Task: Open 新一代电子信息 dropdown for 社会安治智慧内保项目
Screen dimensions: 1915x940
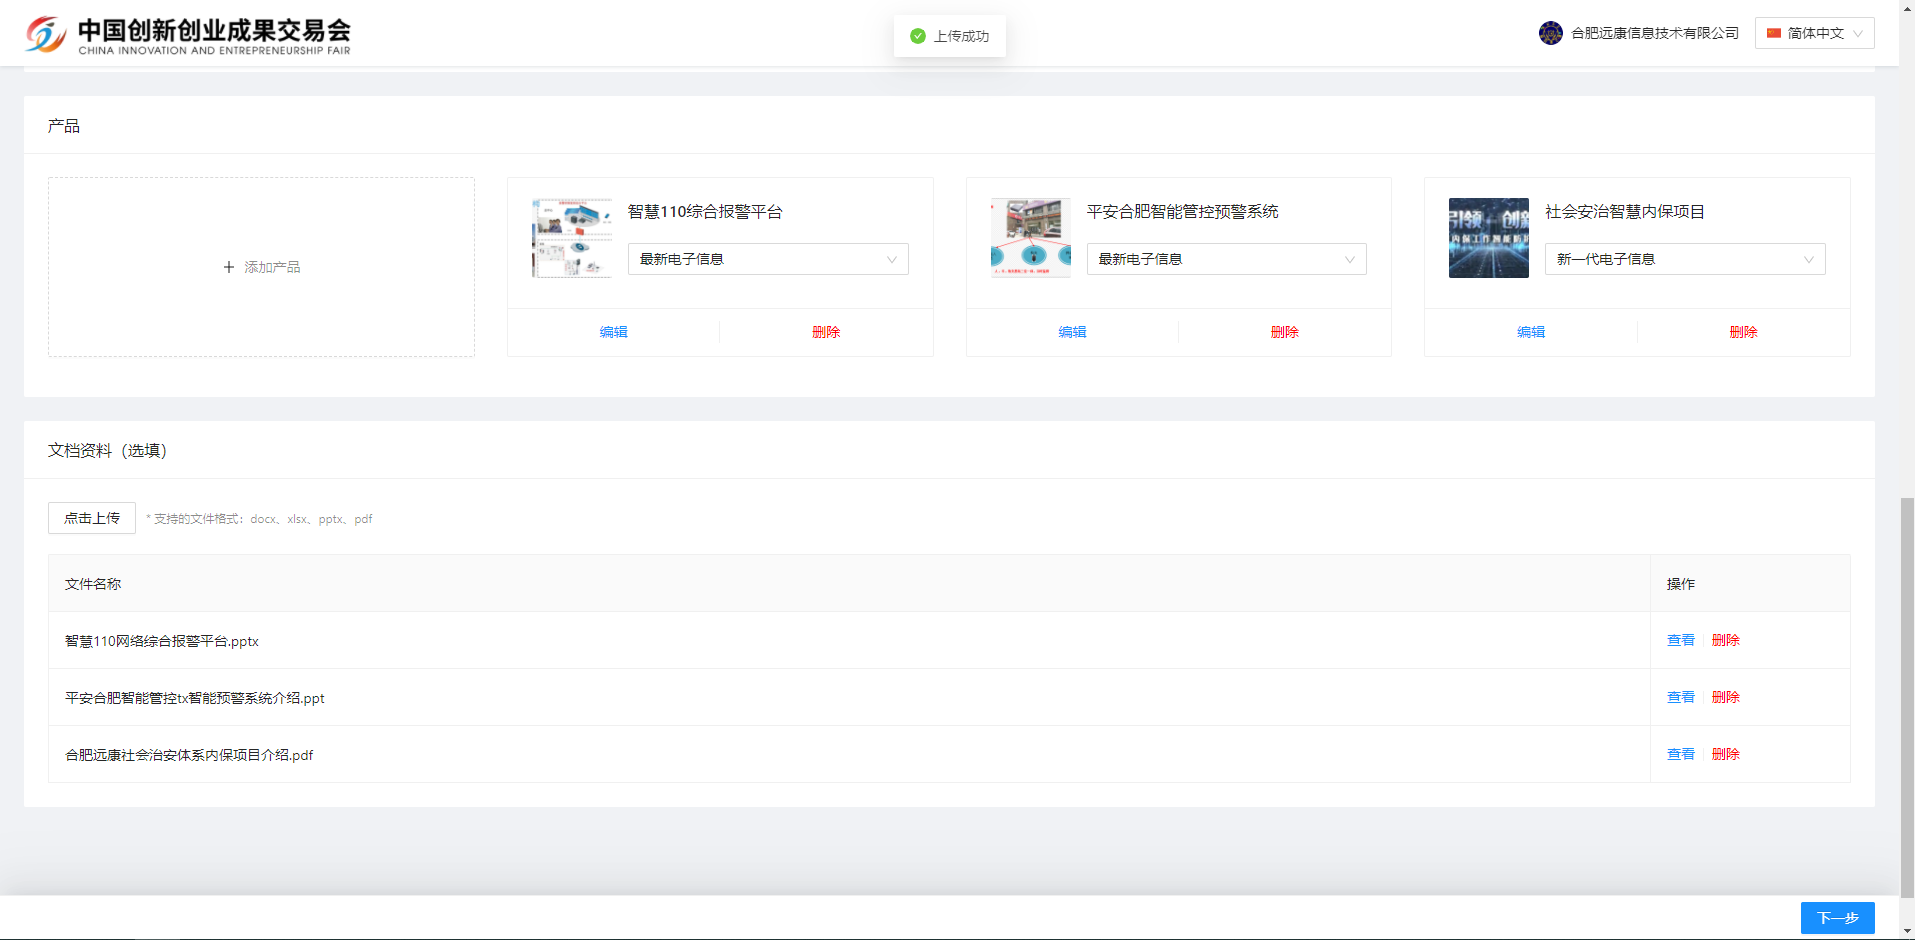Action: [x=1684, y=259]
